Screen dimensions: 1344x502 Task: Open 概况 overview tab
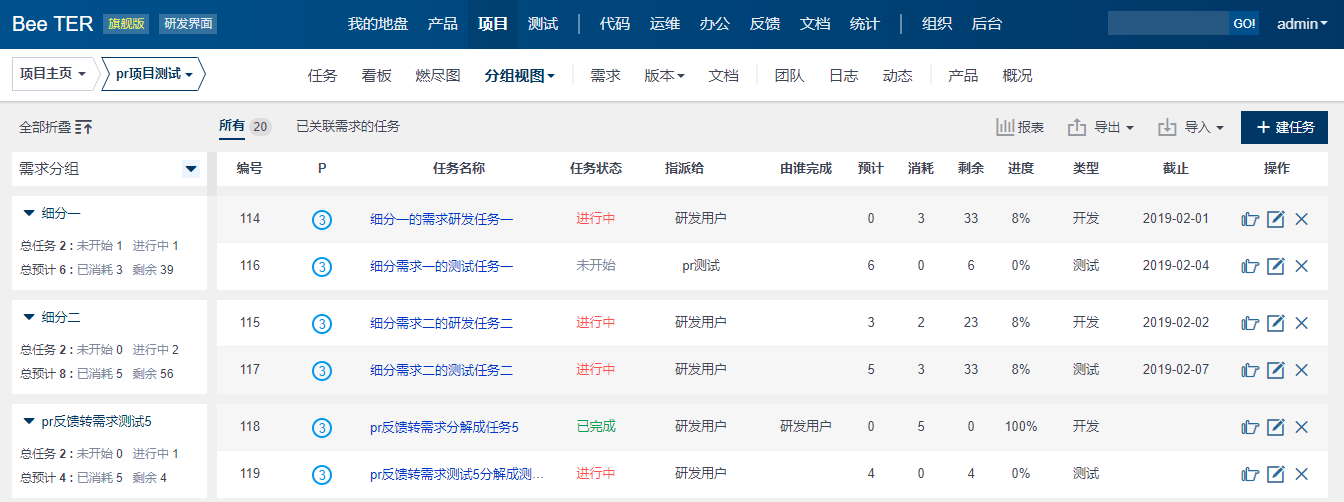1017,75
